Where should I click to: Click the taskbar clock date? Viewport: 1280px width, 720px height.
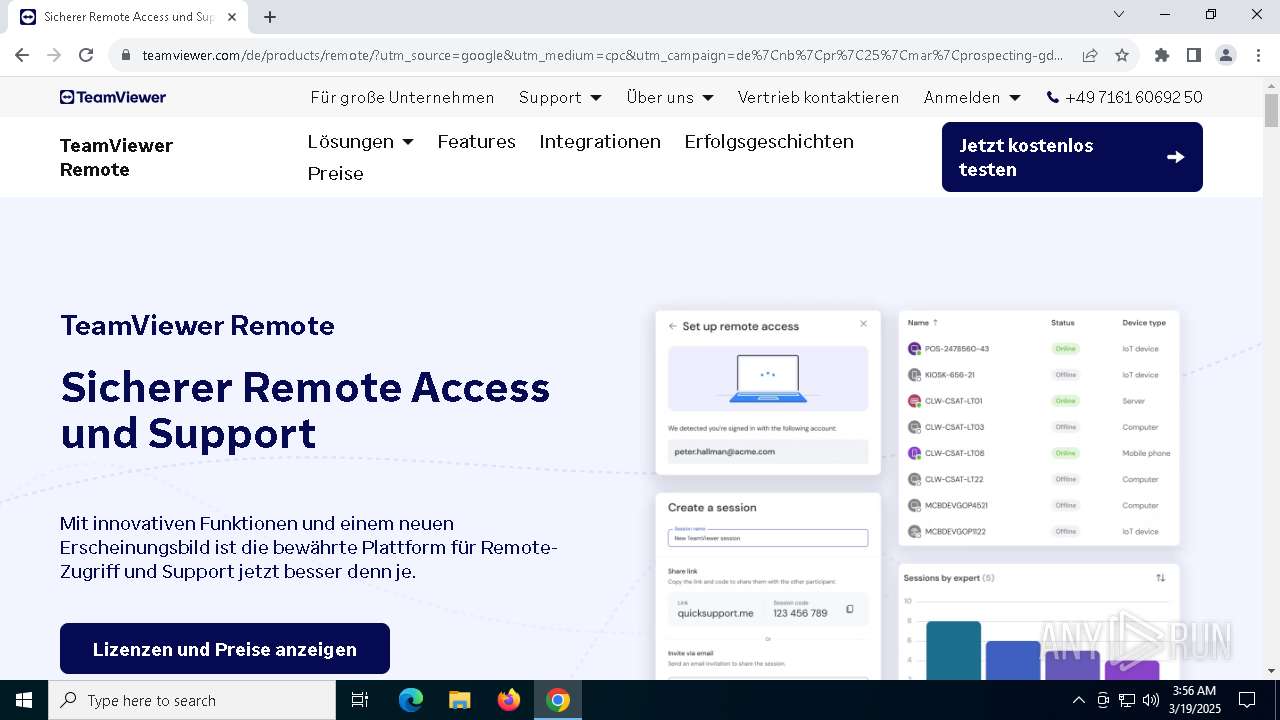click(1194, 700)
